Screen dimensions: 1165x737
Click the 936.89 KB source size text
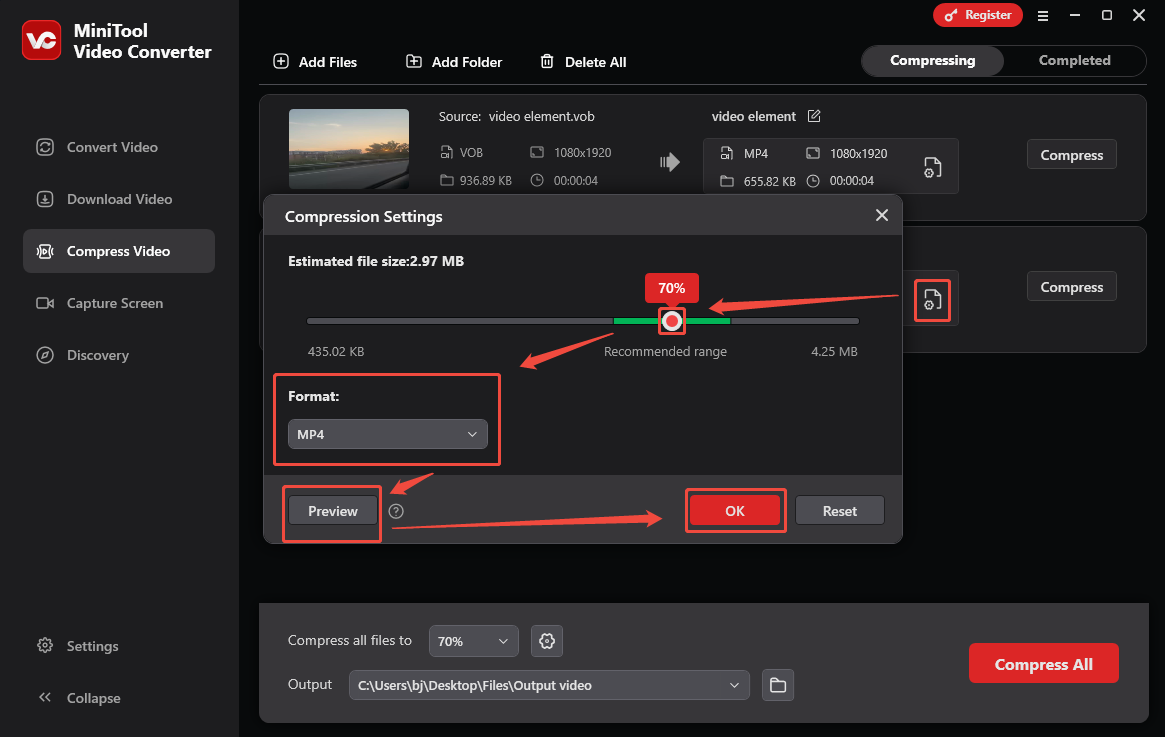pyautogui.click(x=486, y=181)
